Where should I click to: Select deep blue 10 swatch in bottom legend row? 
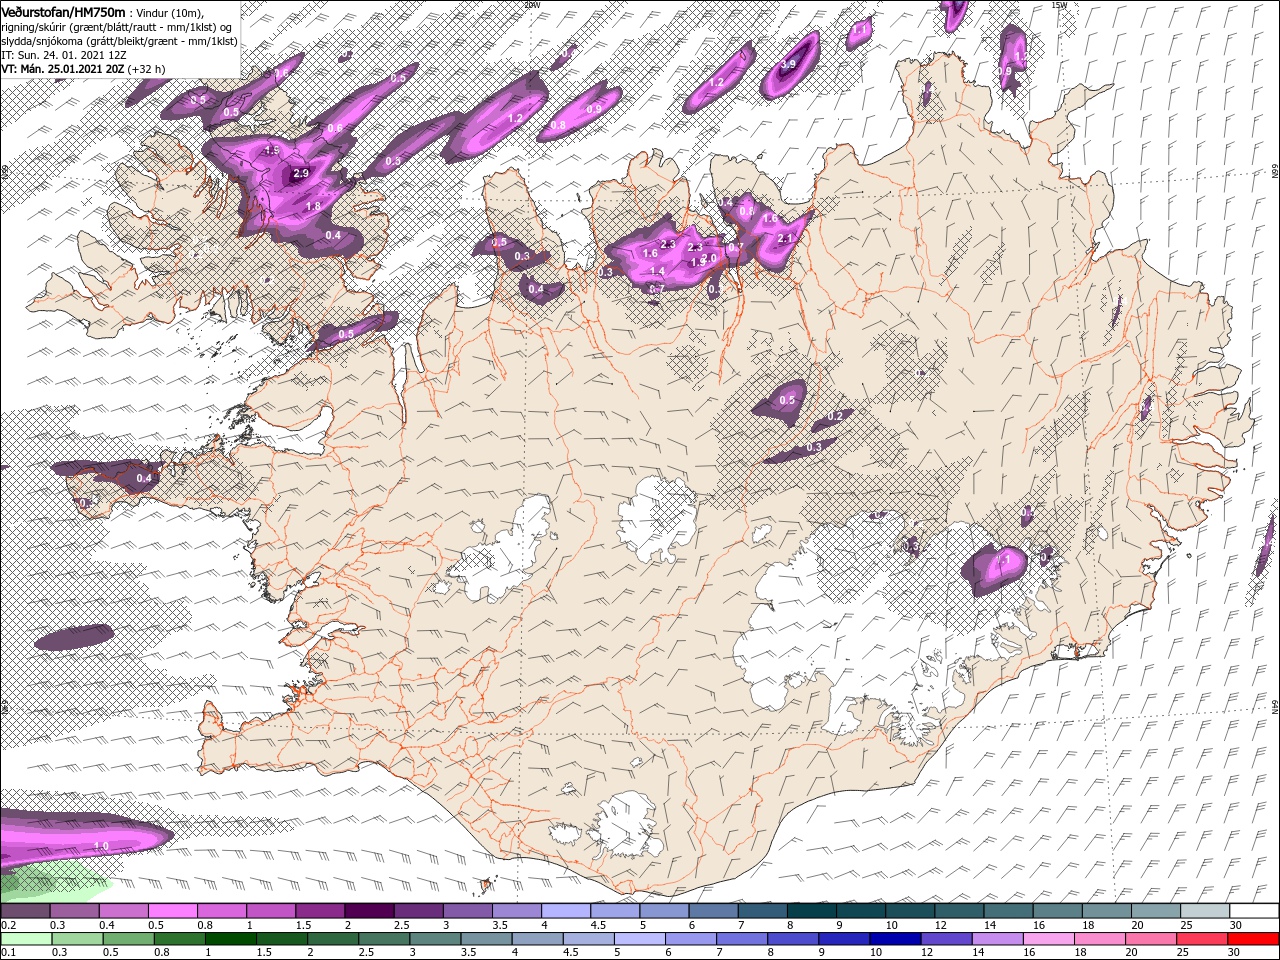(894, 938)
